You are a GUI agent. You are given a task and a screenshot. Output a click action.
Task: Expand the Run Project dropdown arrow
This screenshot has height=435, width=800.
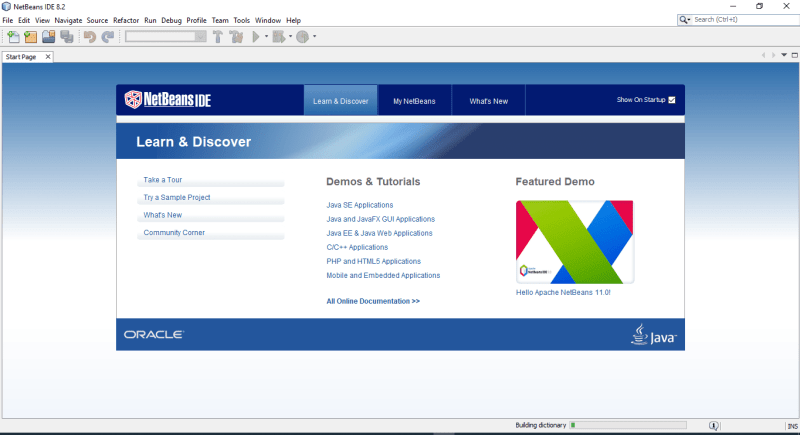(x=266, y=36)
